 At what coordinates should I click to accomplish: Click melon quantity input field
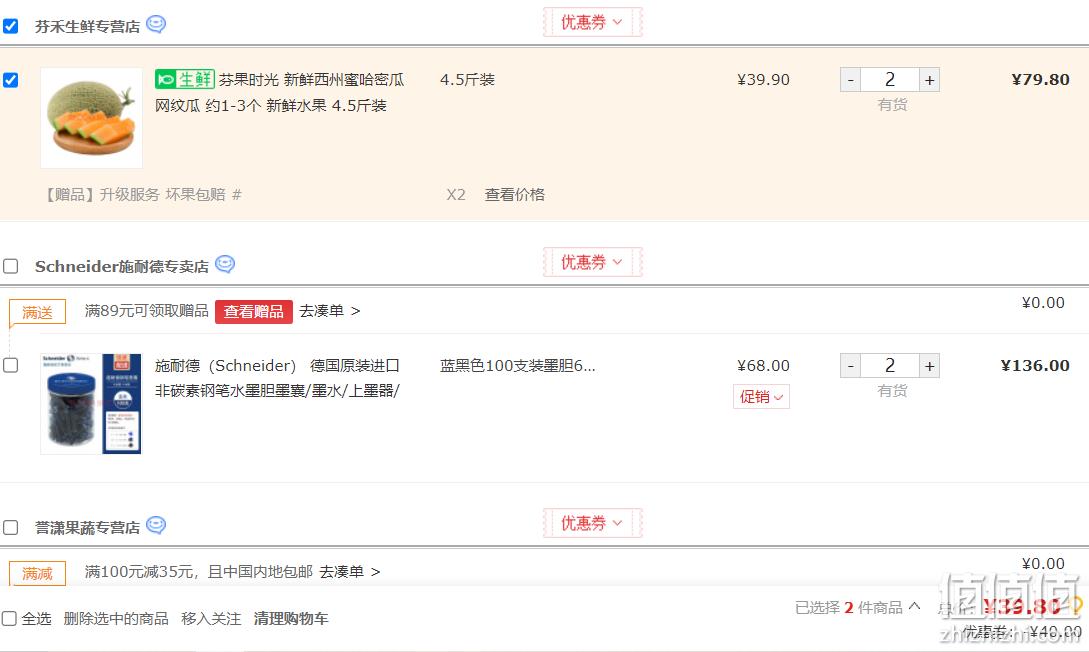(x=890, y=80)
